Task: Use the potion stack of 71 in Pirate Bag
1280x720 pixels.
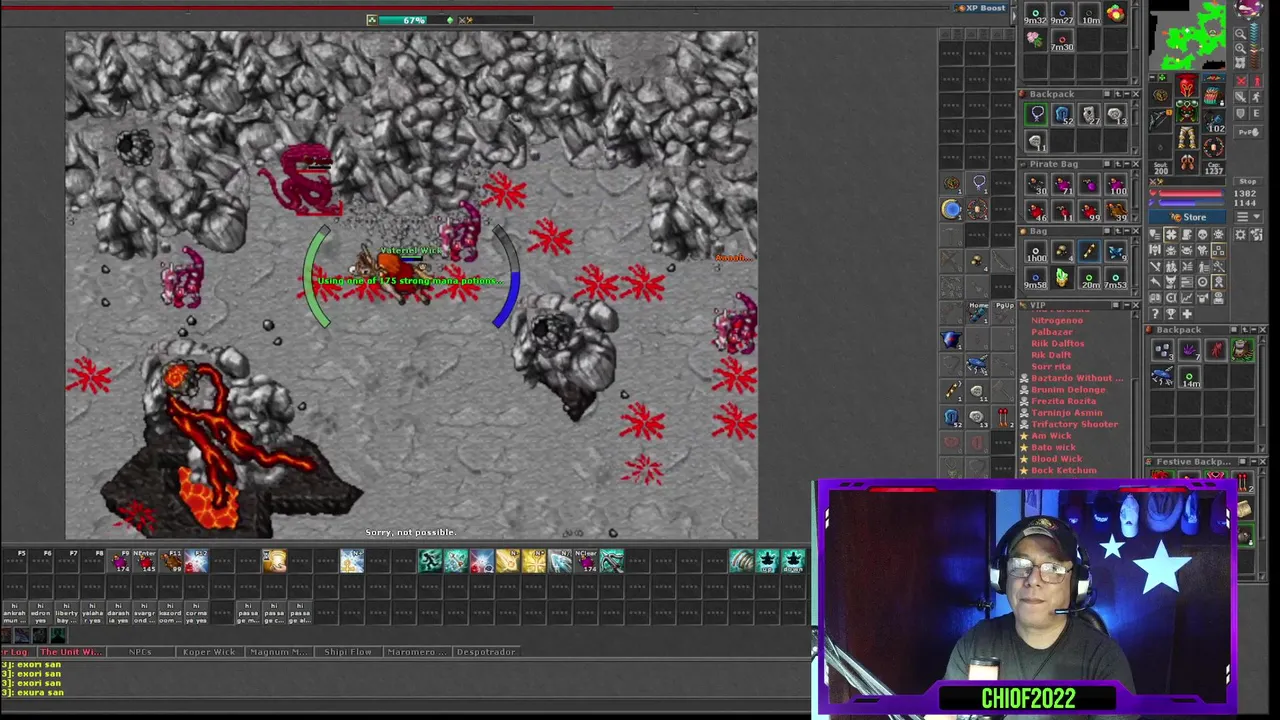Action: point(1063,185)
